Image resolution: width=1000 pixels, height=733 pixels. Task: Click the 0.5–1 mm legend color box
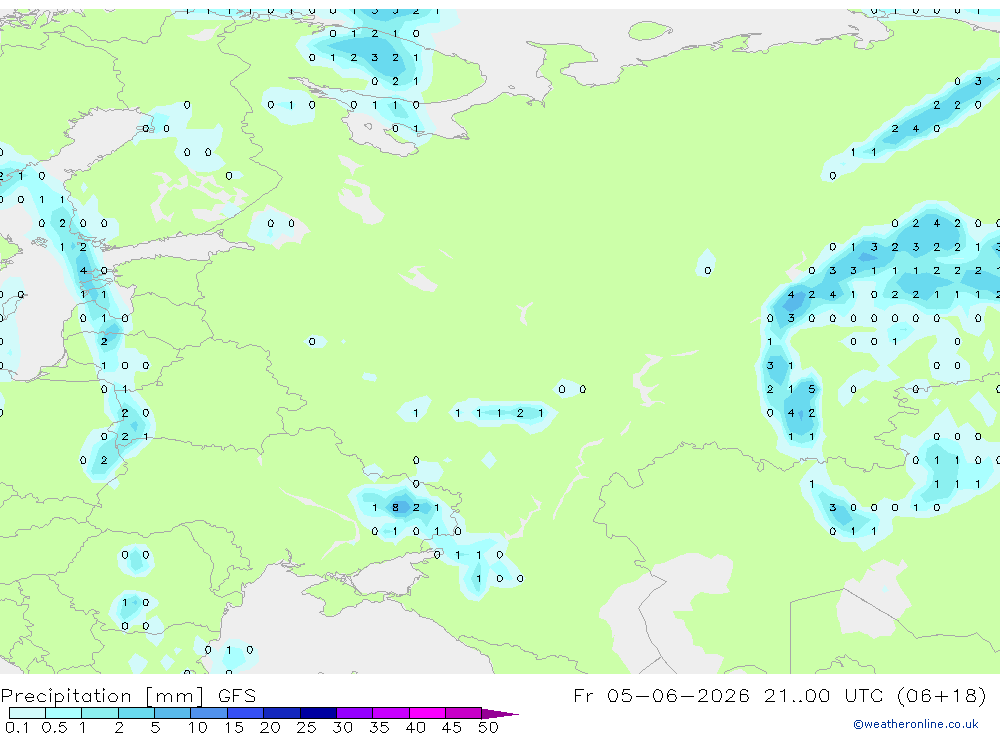[64, 713]
